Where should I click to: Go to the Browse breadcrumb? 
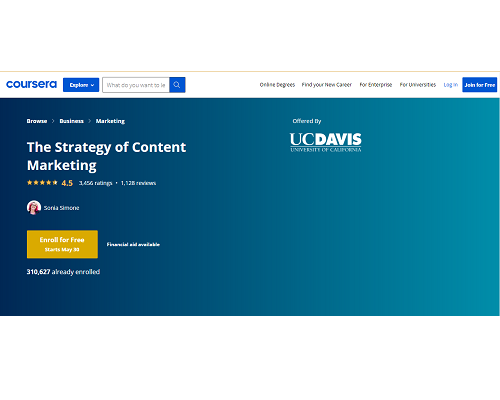pyautogui.click(x=37, y=121)
